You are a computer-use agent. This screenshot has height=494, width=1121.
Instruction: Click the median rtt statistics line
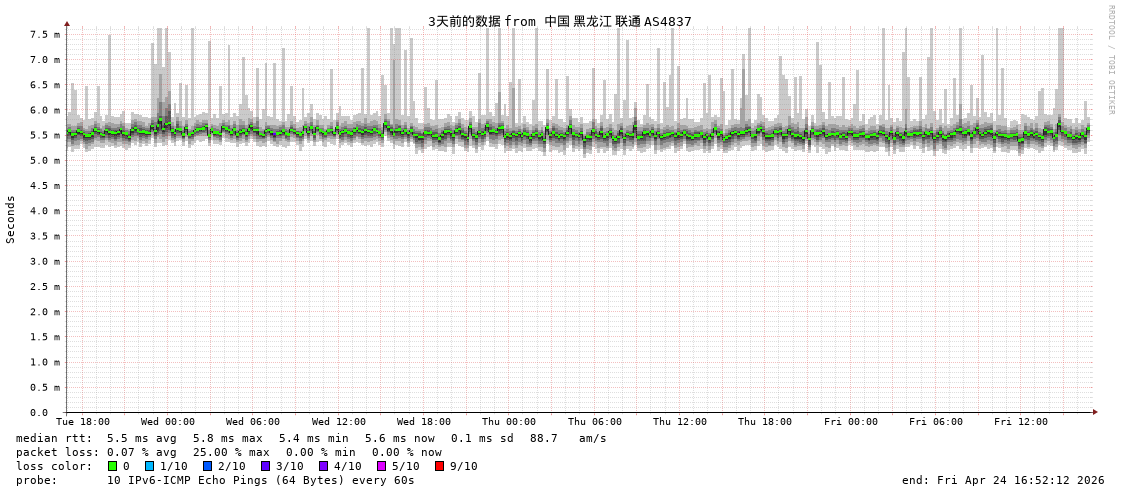tap(311, 438)
